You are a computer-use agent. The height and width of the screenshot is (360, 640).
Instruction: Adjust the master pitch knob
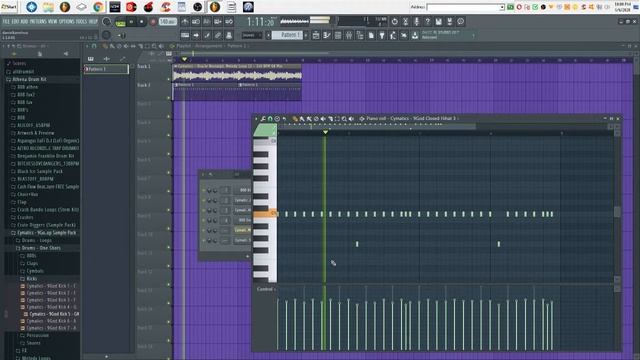click(x=107, y=36)
